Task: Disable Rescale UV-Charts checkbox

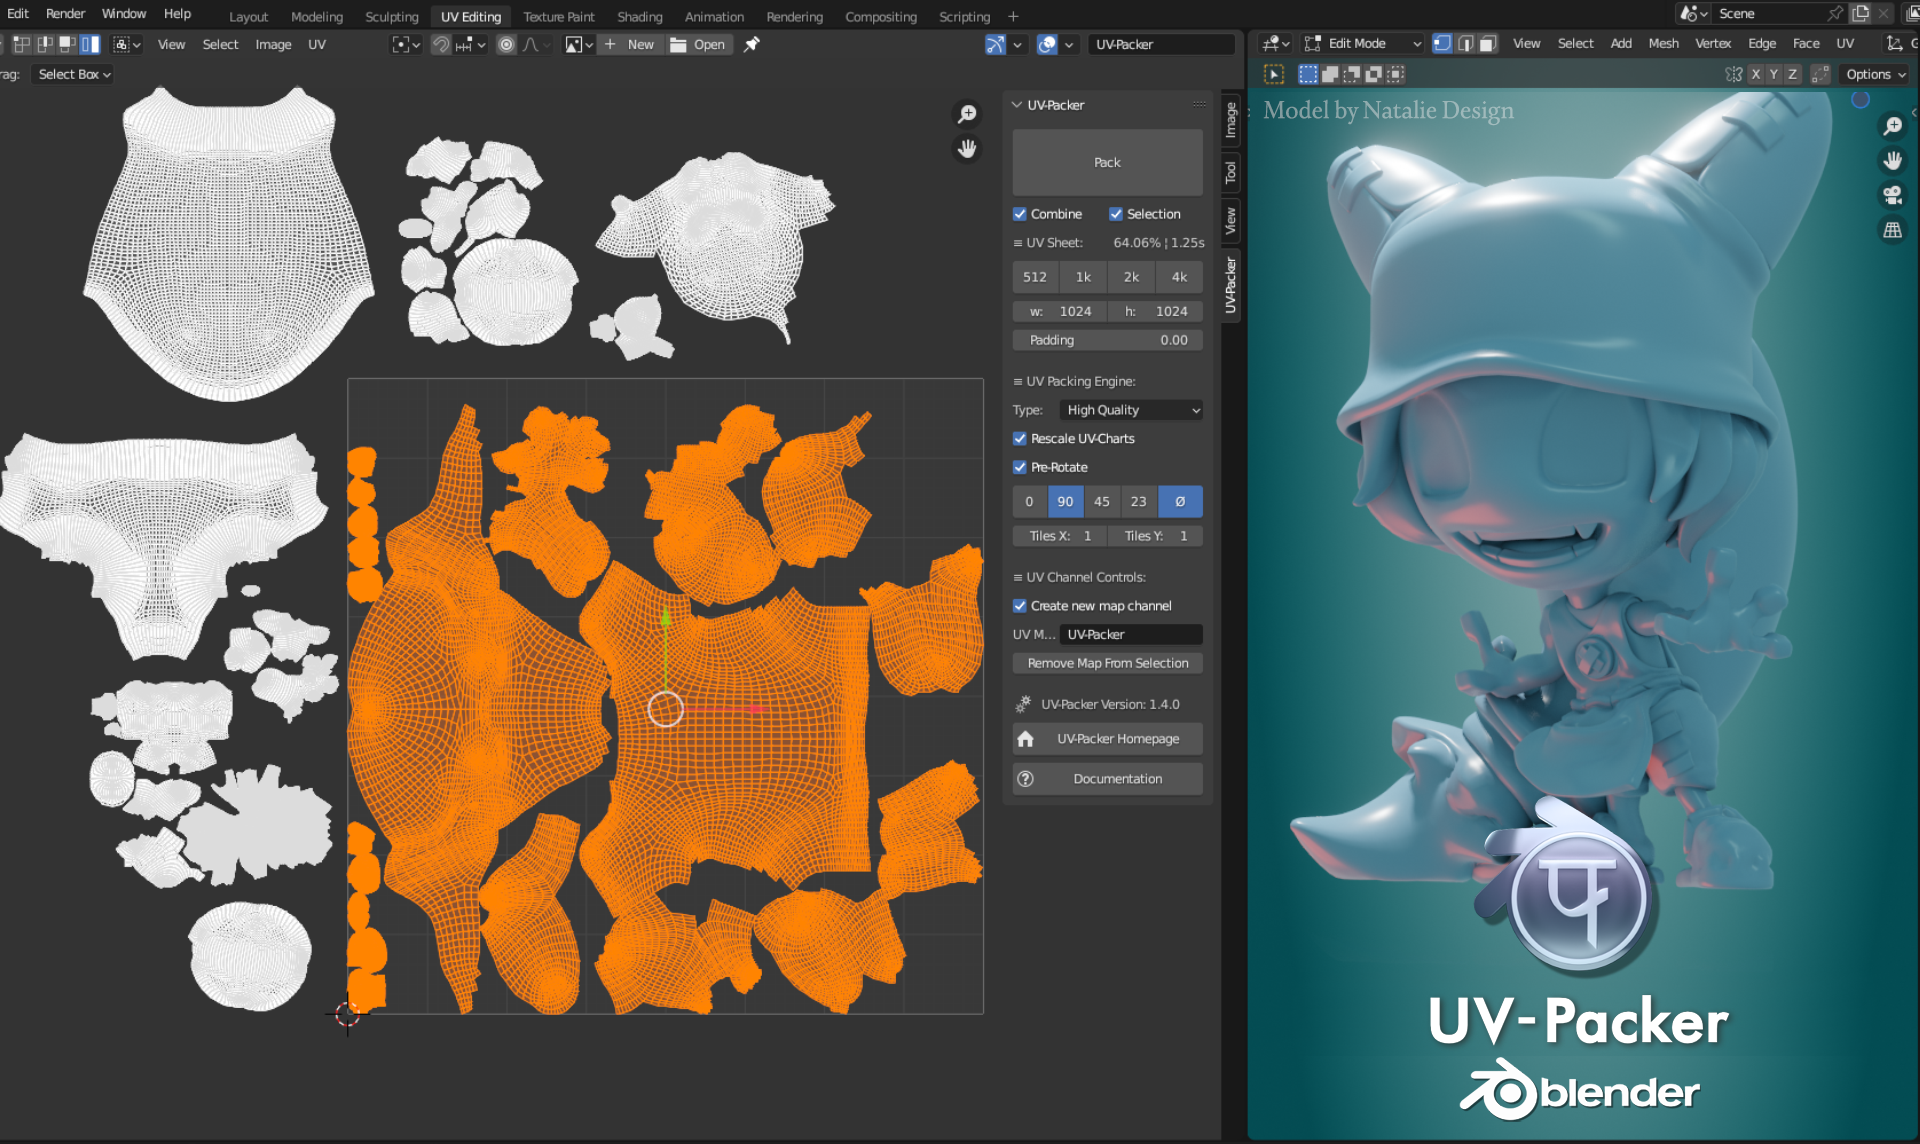Action: pos(1020,439)
